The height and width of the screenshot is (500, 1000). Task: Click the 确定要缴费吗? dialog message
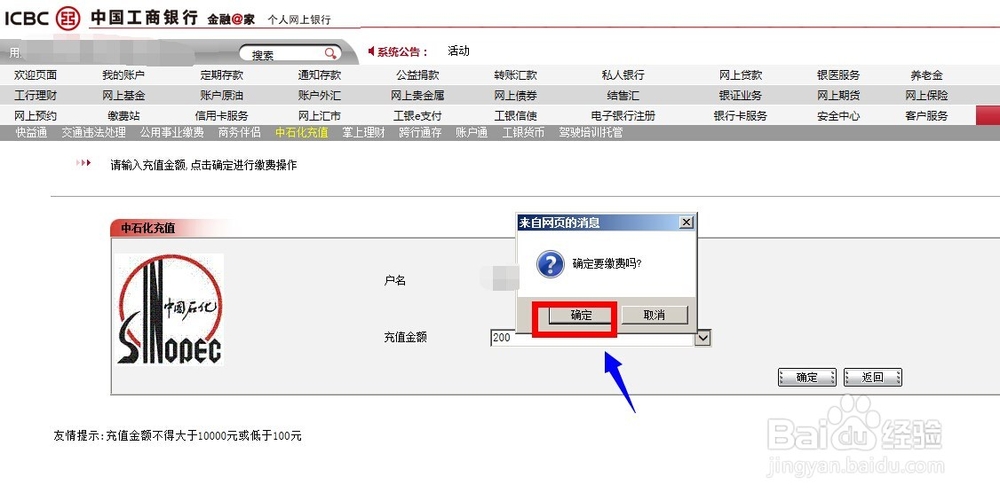tap(607, 263)
